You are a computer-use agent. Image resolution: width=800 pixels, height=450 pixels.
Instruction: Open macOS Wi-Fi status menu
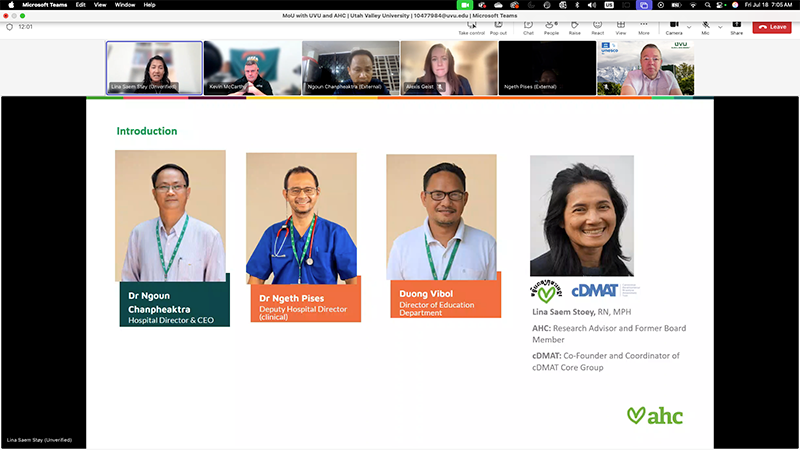692,5
